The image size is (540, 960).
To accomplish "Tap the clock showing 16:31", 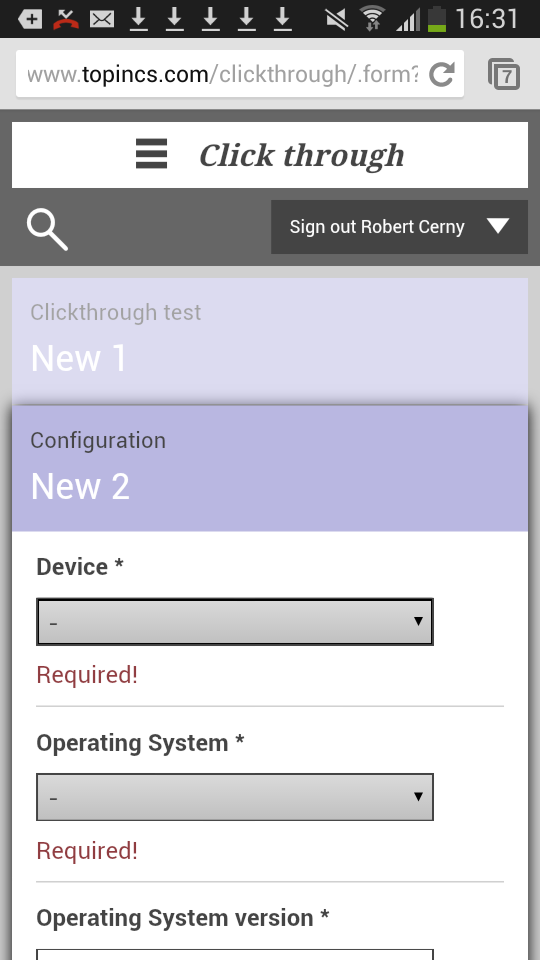I will [487, 19].
